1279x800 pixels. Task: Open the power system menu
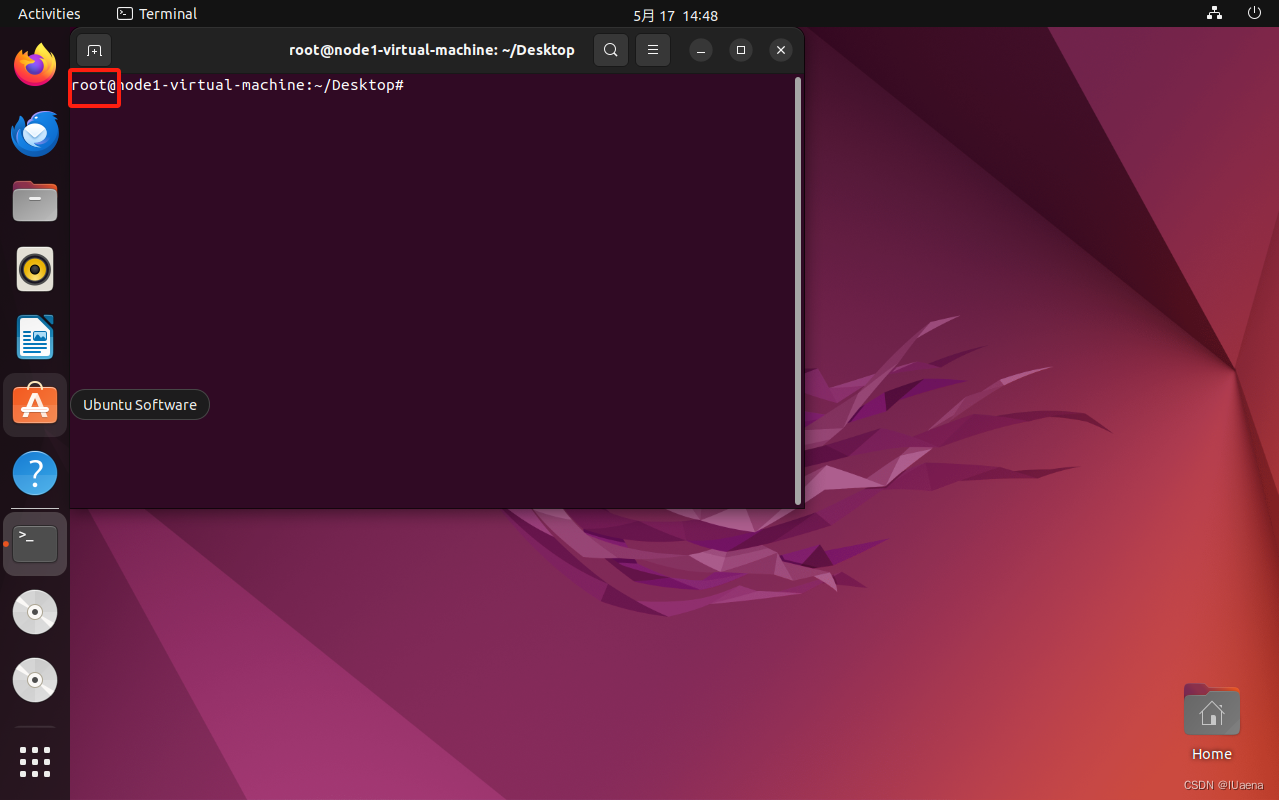tap(1254, 14)
